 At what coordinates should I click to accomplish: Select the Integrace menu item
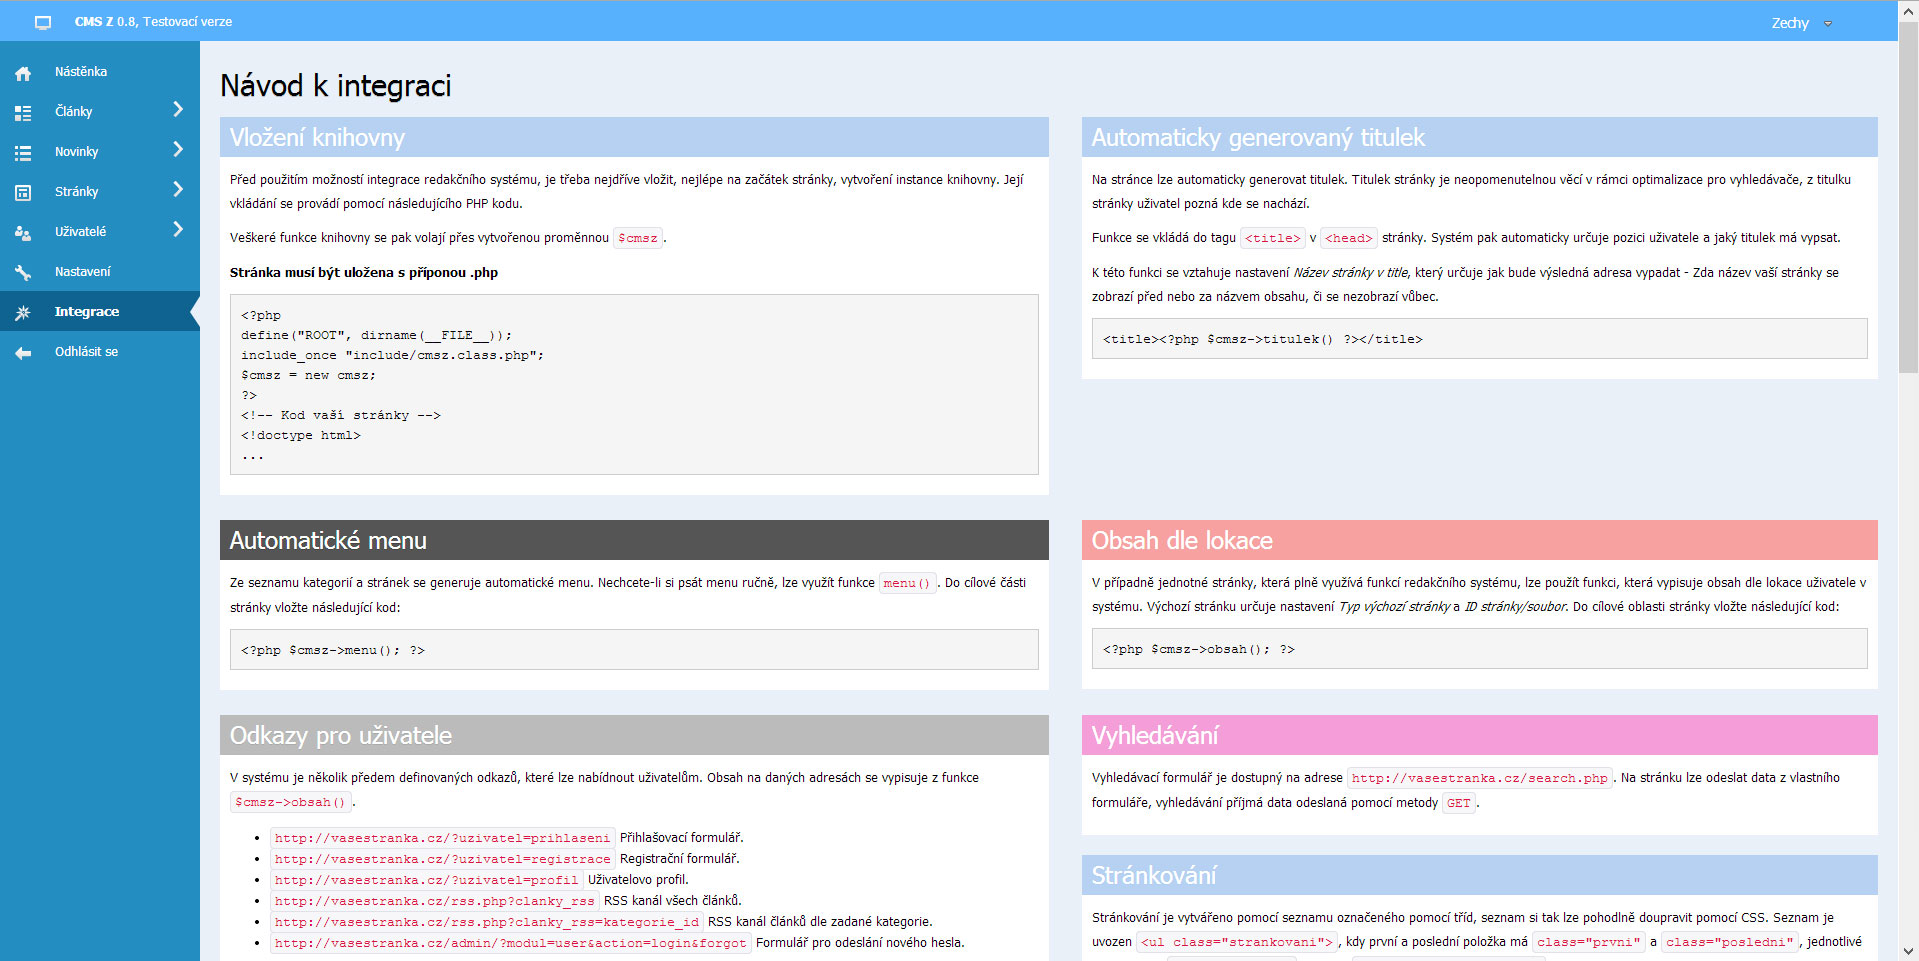click(87, 312)
